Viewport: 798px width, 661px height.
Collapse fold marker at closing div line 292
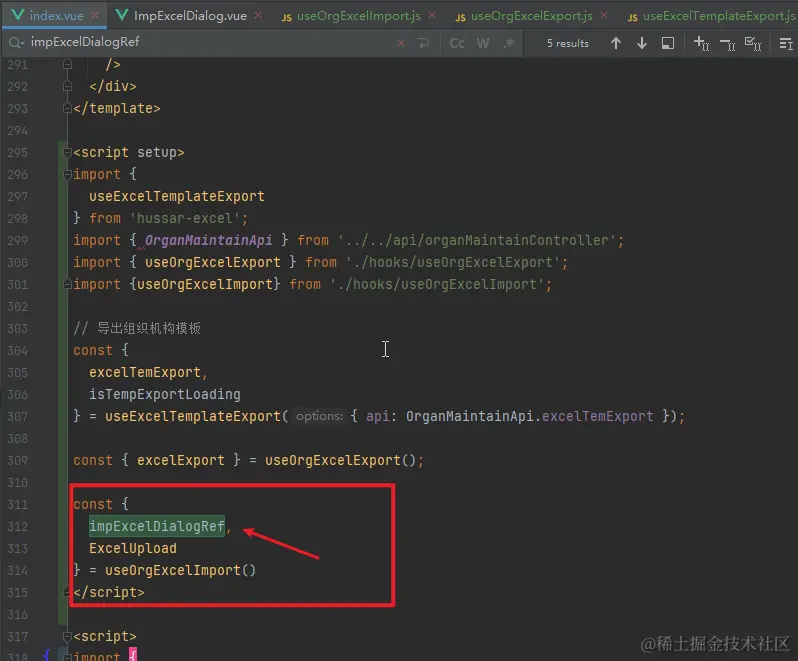click(67, 86)
